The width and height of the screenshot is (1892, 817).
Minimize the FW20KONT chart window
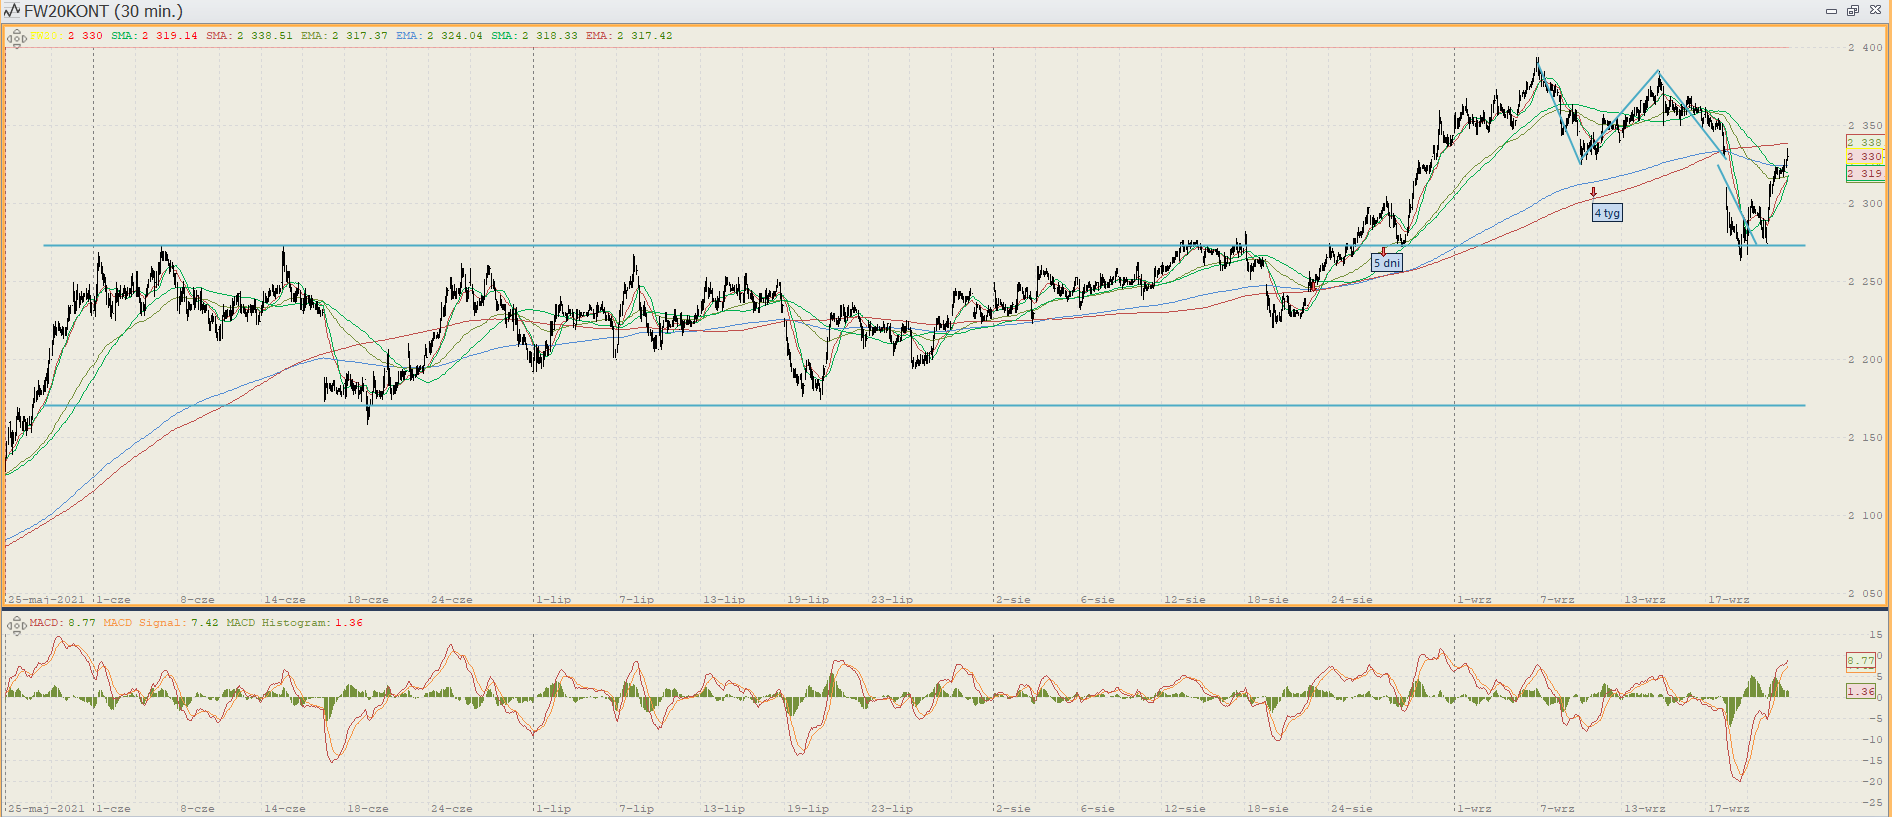click(1831, 11)
